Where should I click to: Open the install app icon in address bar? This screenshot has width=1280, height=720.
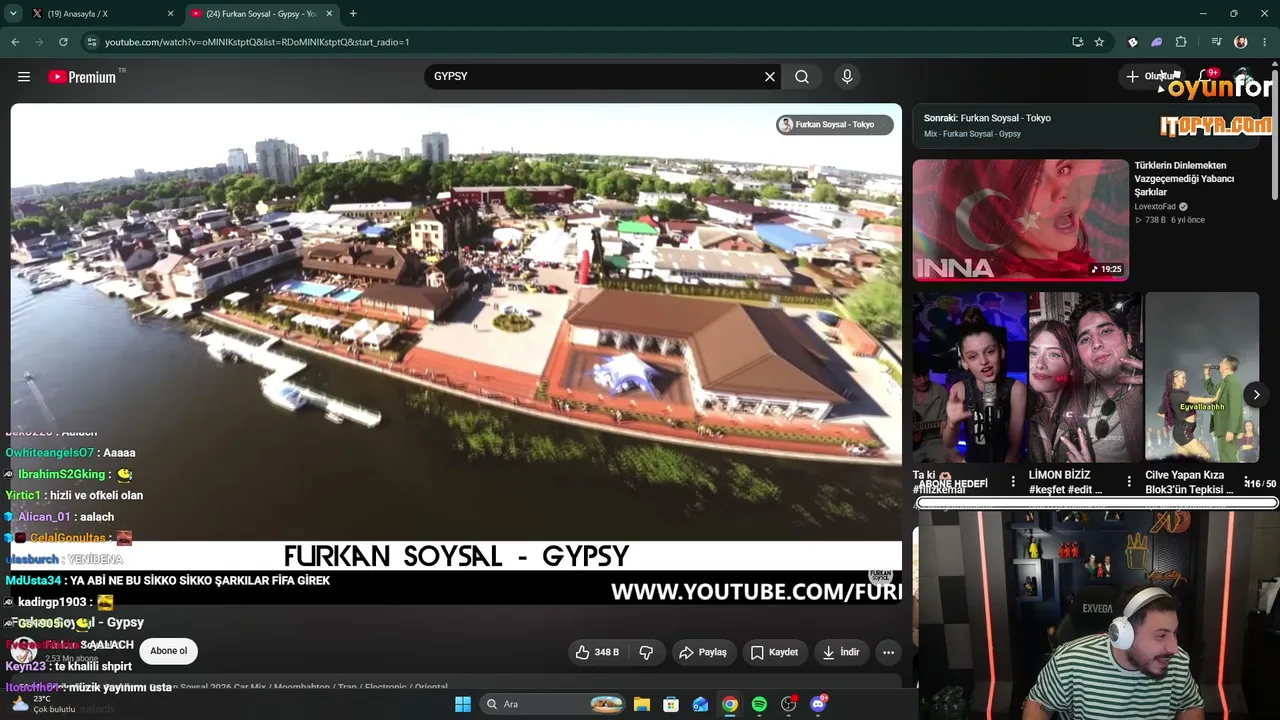(x=1077, y=42)
